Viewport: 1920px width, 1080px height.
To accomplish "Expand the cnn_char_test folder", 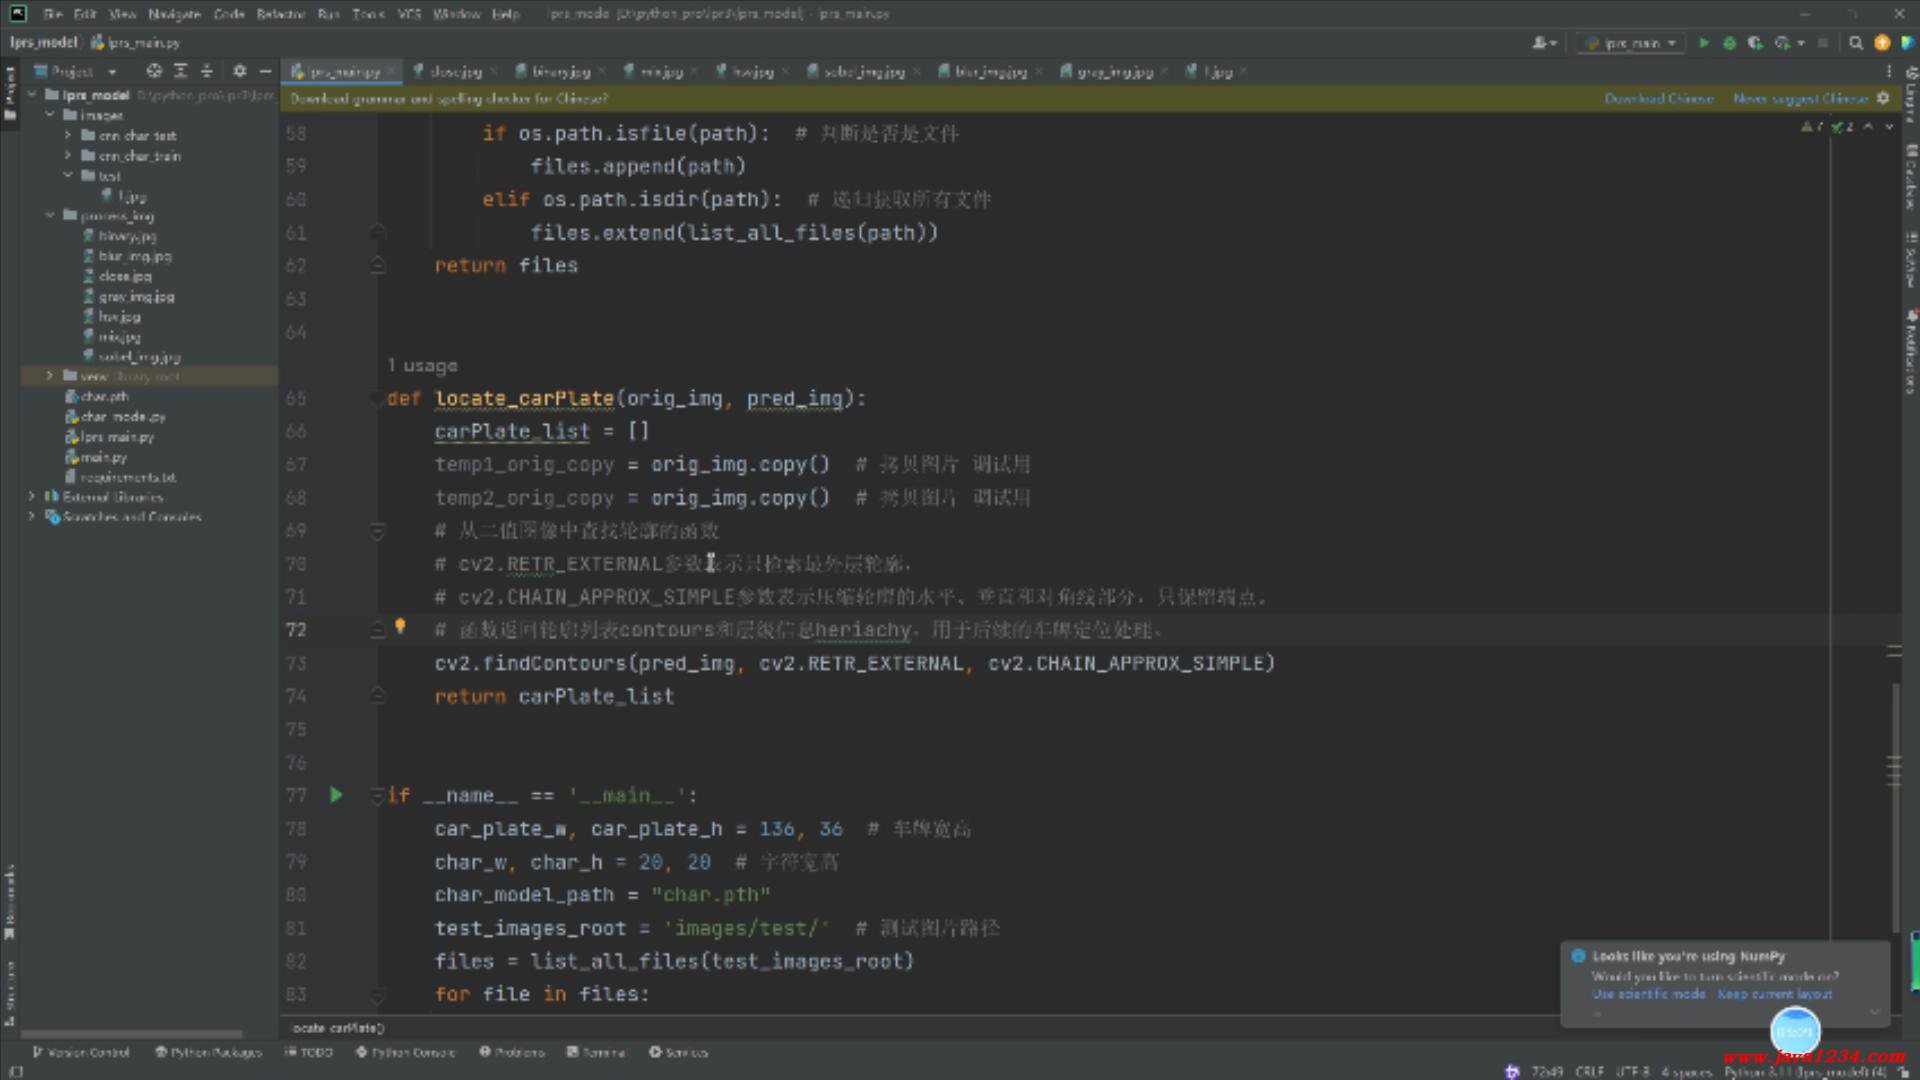I will pyautogui.click(x=68, y=135).
